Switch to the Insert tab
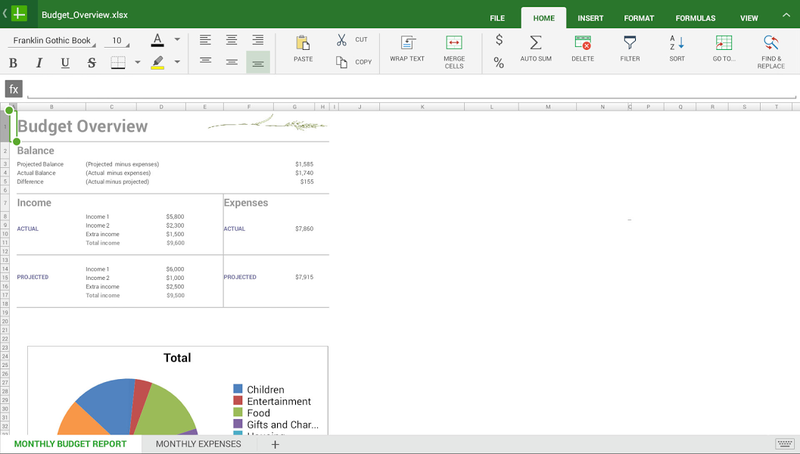 click(590, 18)
